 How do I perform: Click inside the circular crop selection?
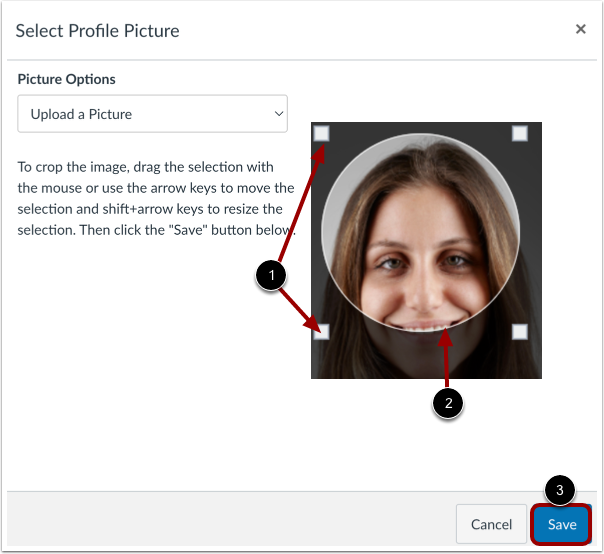421,233
